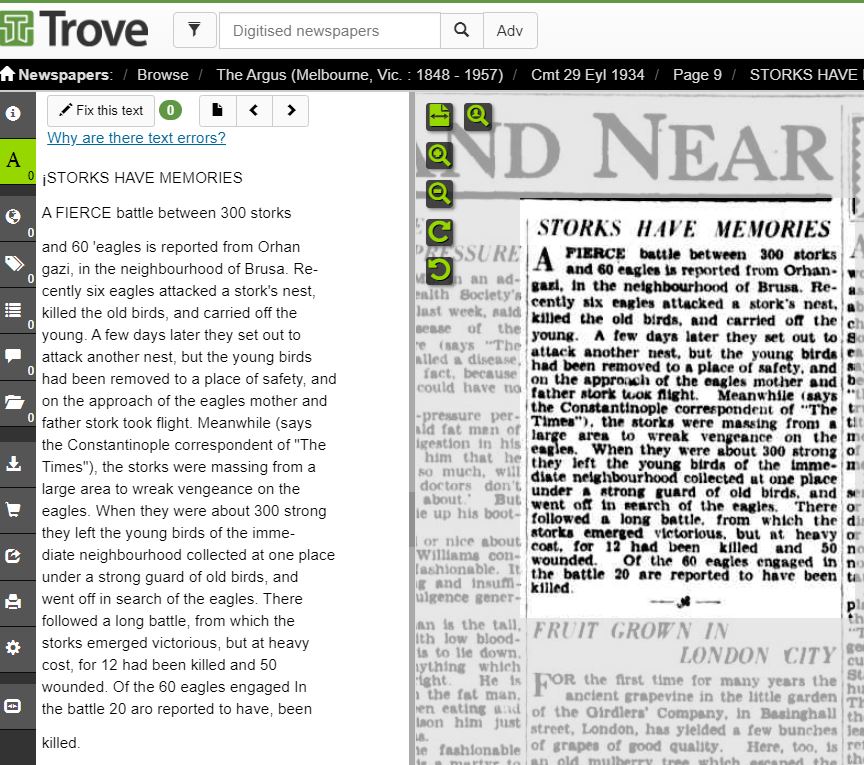Open The Argus title breadcrumb
Image resolution: width=864 pixels, height=765 pixels.
(x=359, y=74)
